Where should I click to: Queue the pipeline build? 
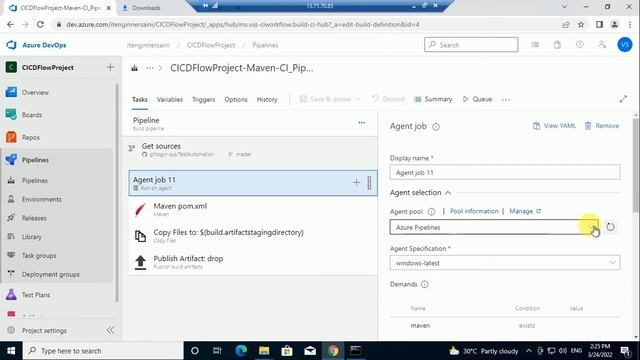(477, 99)
